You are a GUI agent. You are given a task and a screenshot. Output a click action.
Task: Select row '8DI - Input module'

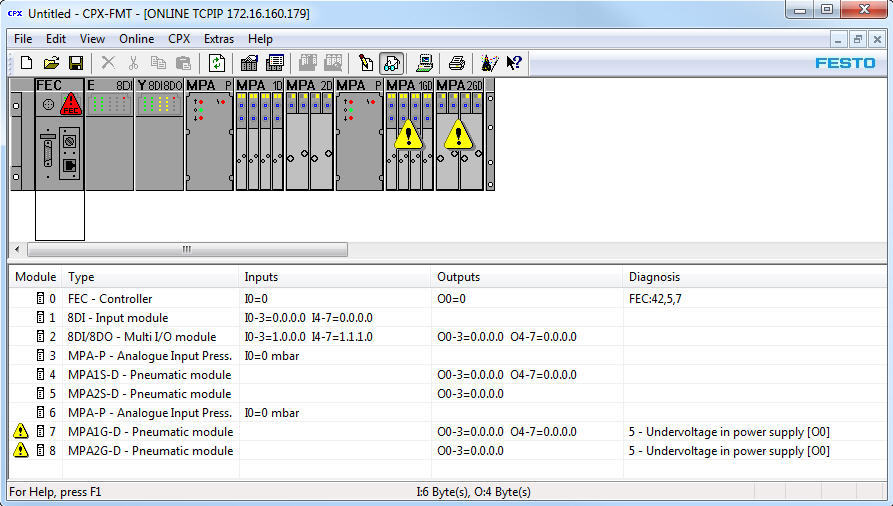coord(447,317)
